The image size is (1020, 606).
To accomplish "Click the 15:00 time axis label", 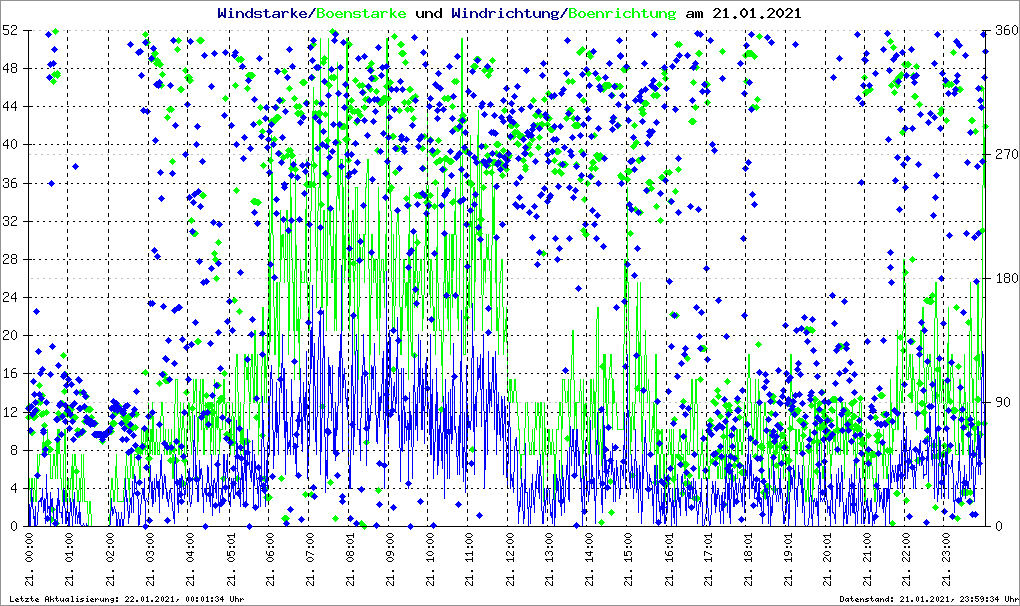I will [628, 559].
